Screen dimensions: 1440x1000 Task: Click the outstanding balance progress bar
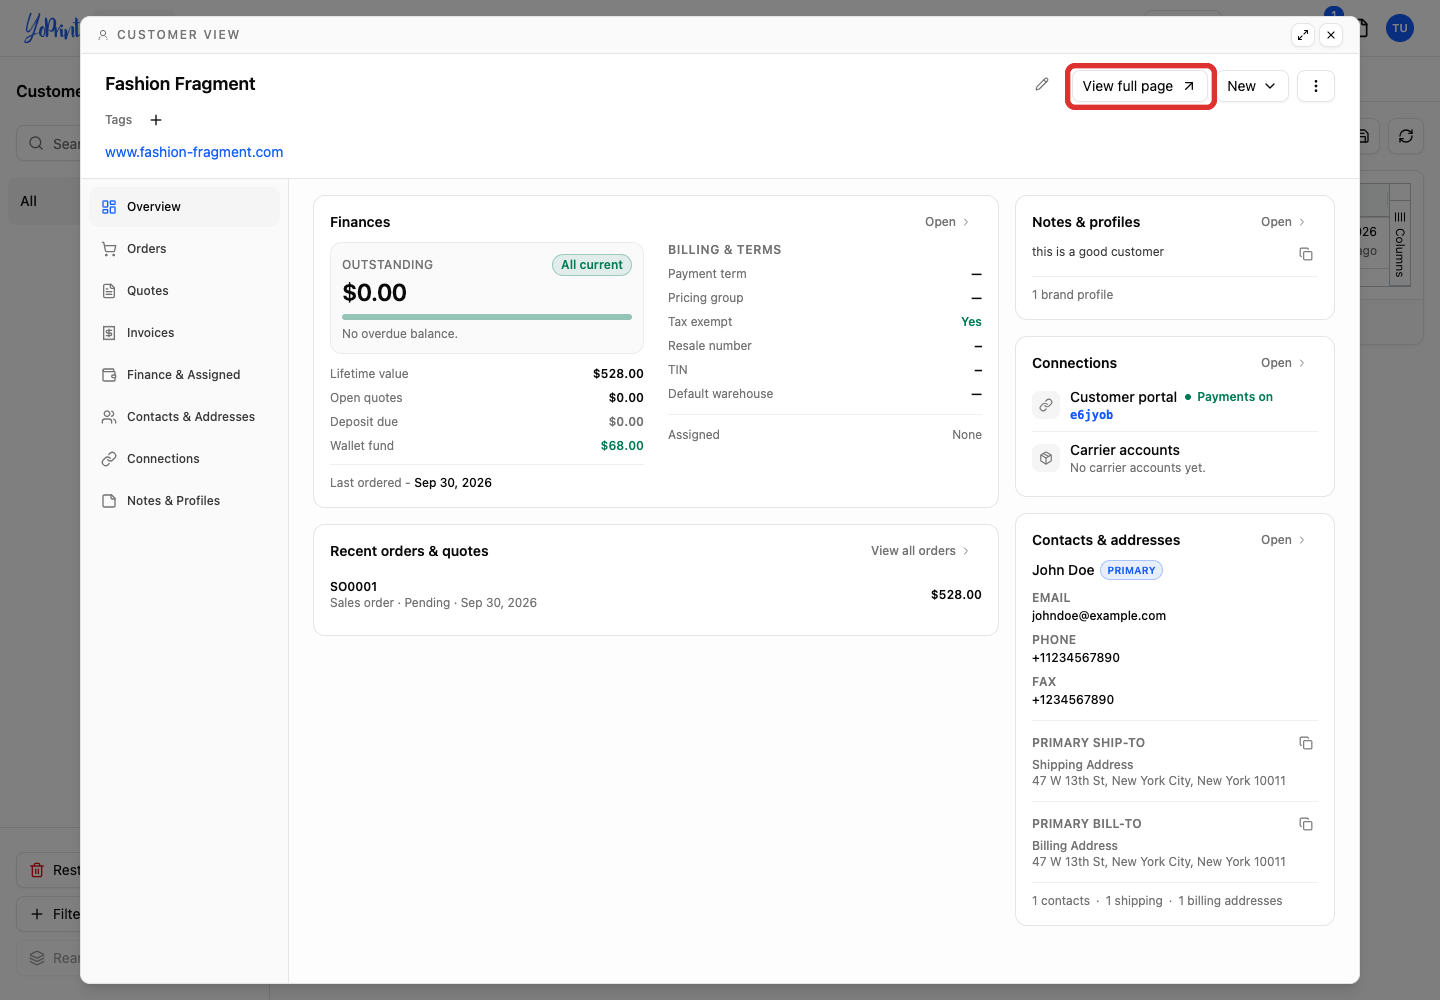(x=487, y=317)
